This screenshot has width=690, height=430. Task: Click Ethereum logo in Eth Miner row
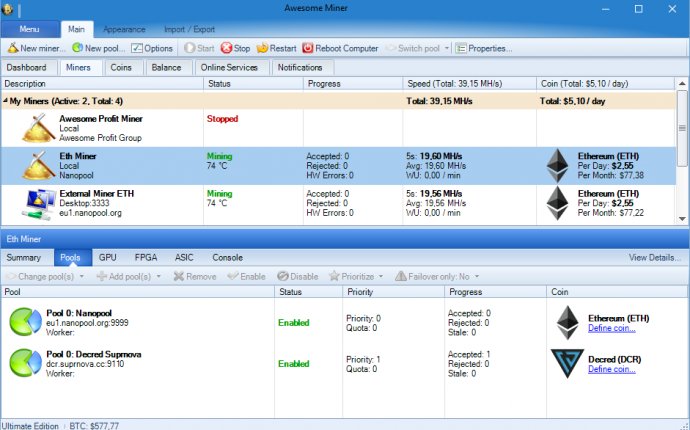[x=557, y=165]
